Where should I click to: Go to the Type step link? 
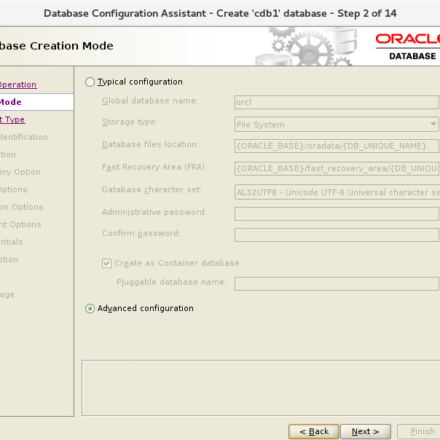[12, 120]
